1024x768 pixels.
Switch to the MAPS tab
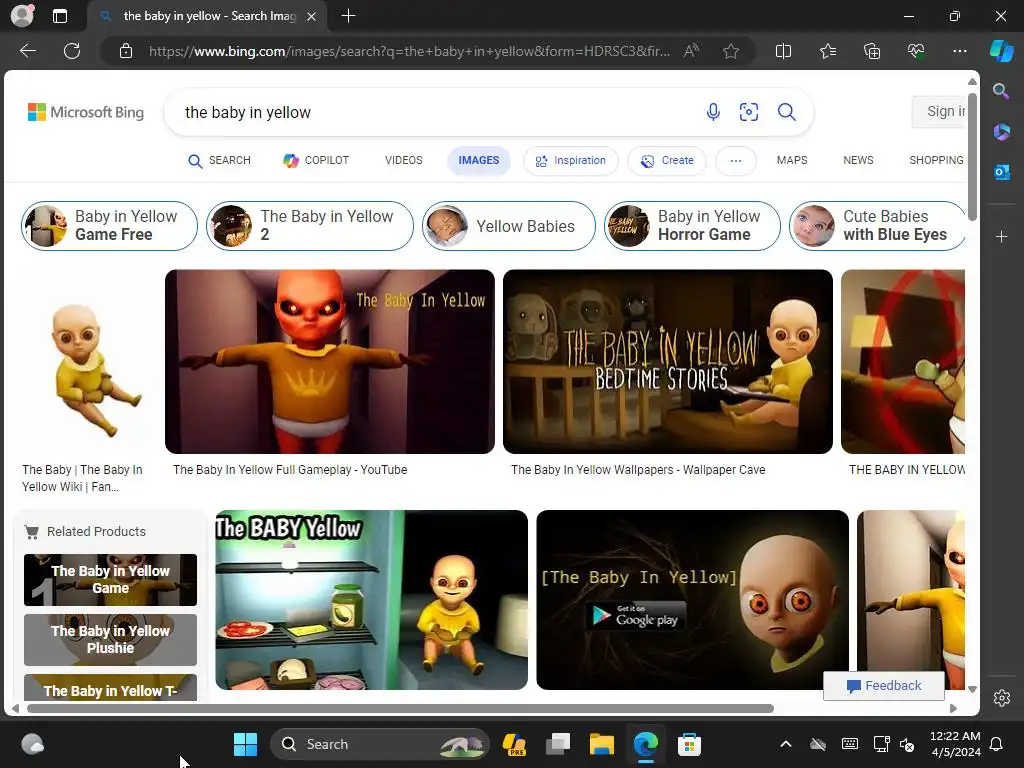[792, 161]
